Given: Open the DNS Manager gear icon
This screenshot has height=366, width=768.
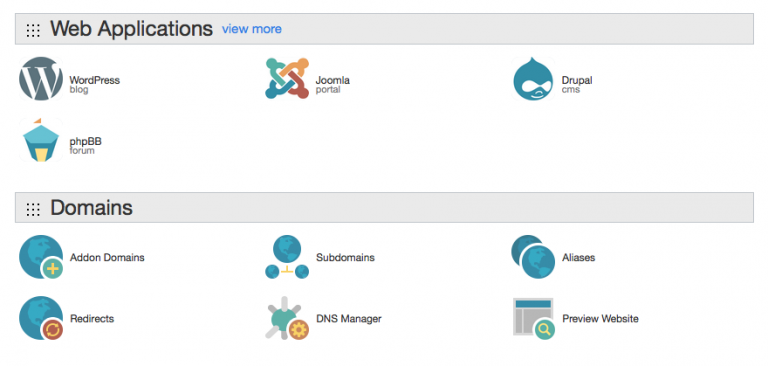Looking at the screenshot, I should 287,318.
